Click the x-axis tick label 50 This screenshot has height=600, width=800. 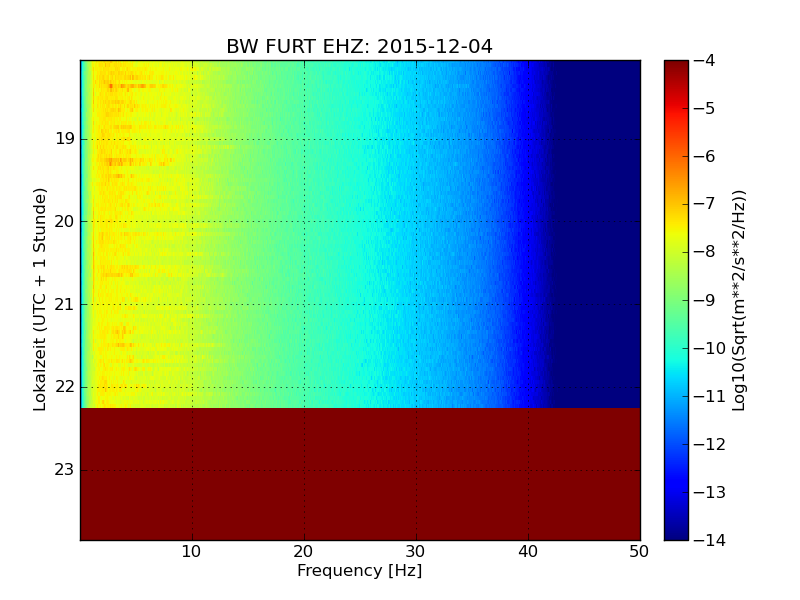click(639, 552)
